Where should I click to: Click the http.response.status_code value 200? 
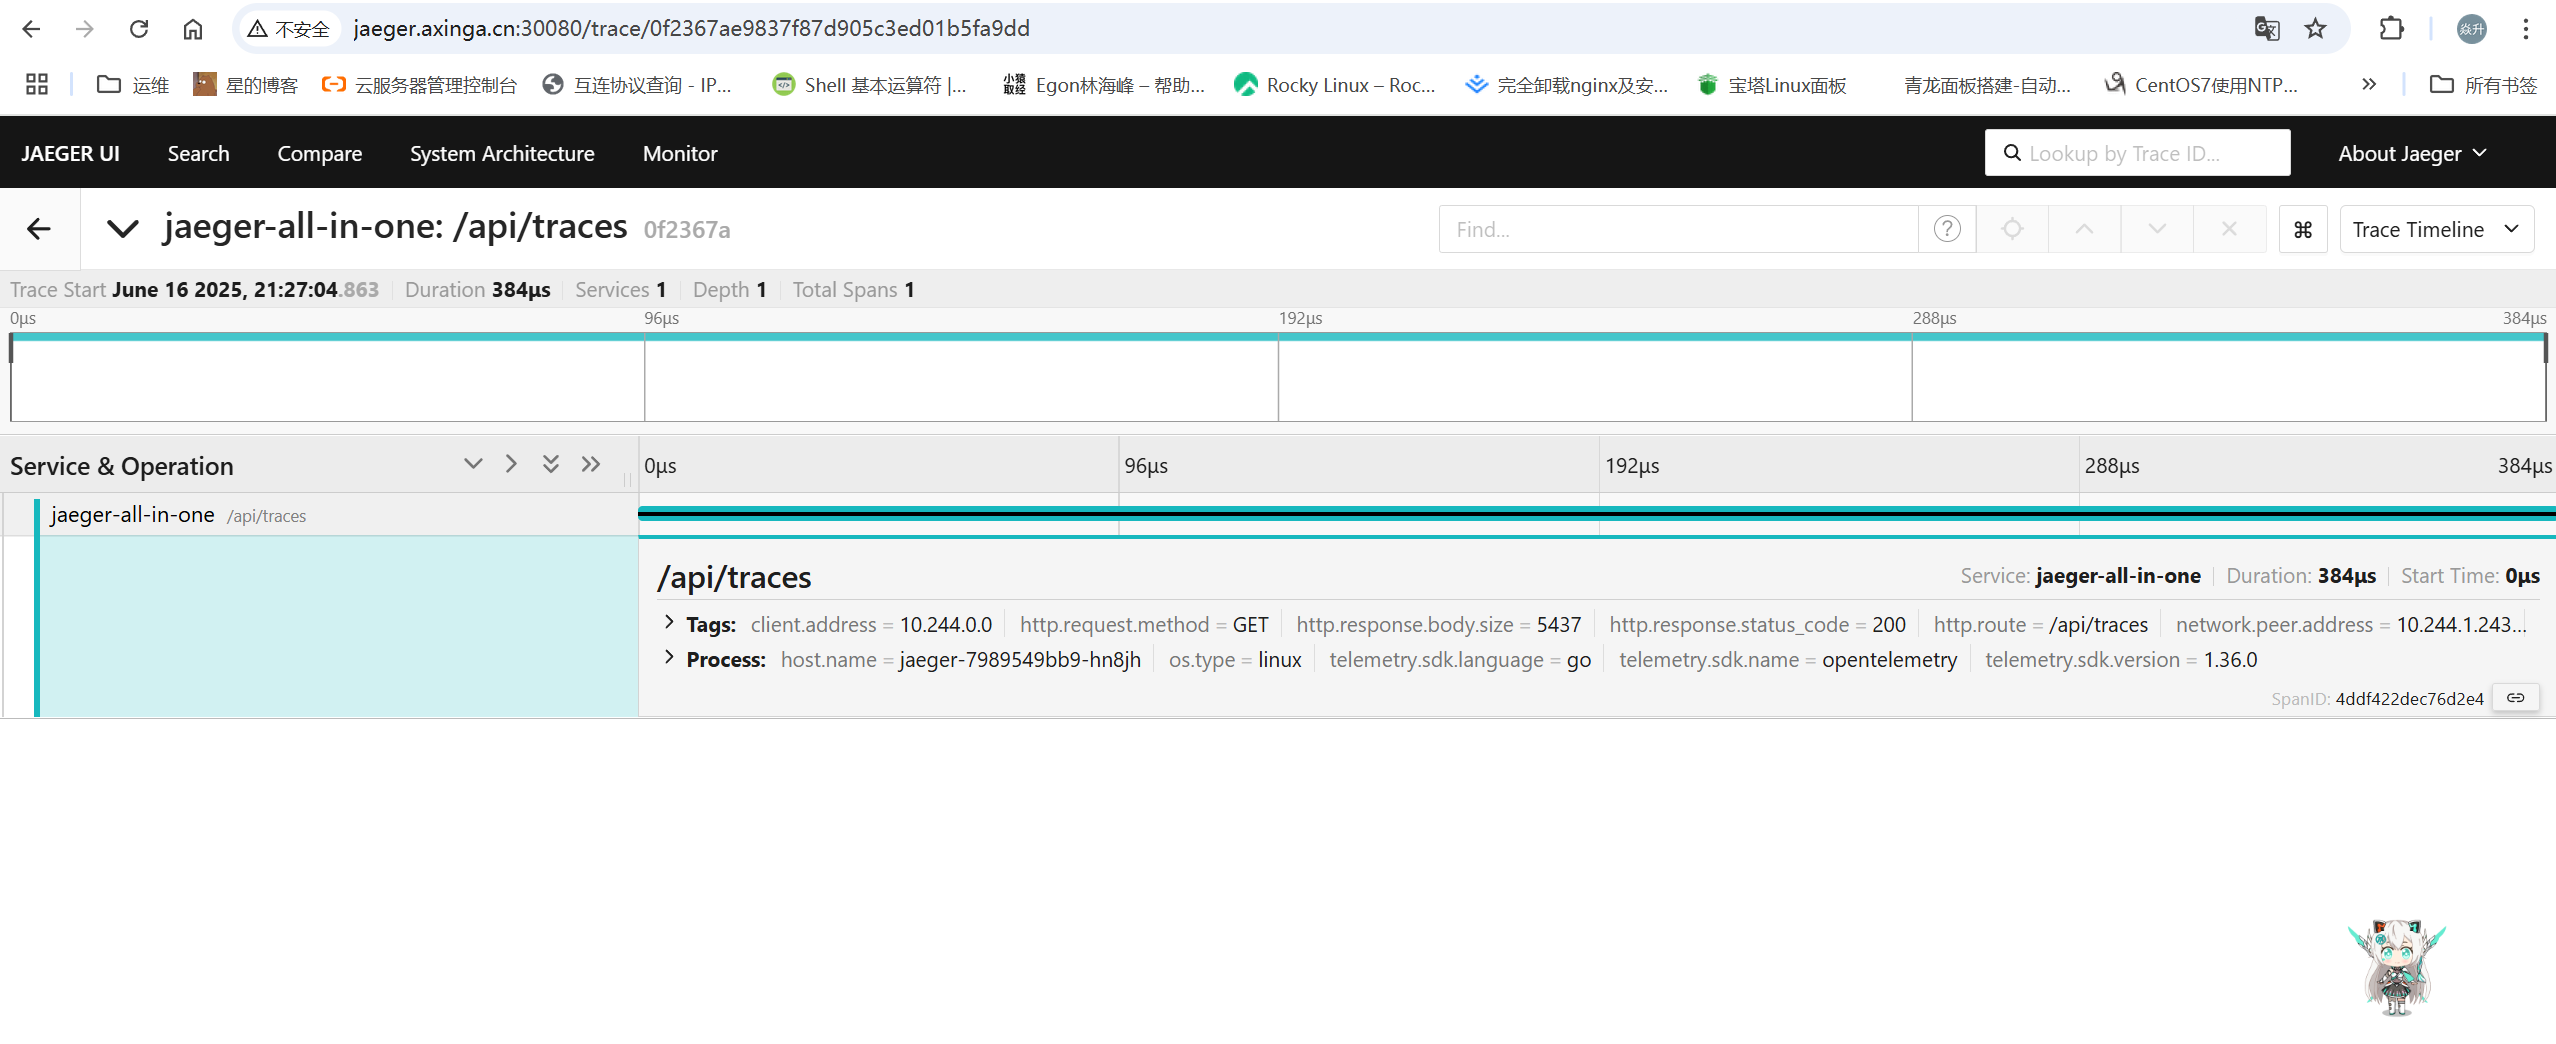1889,625
